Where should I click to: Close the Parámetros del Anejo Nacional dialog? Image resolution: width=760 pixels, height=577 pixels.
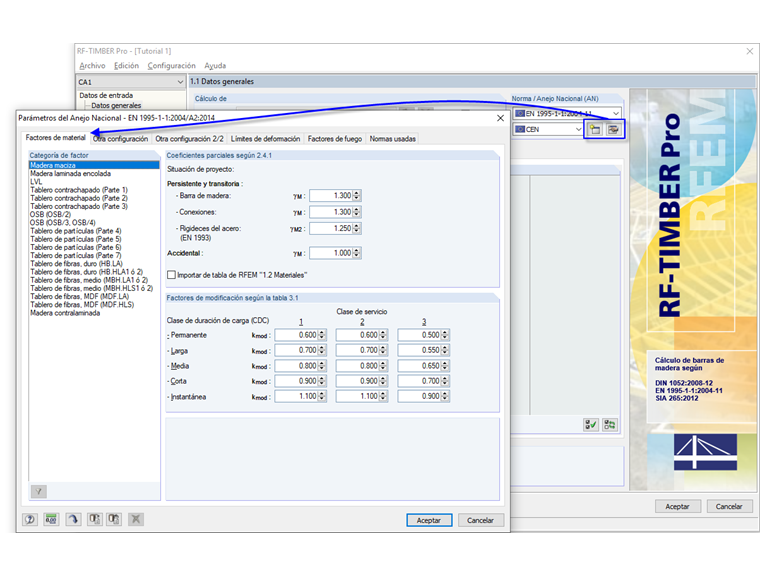[500, 118]
